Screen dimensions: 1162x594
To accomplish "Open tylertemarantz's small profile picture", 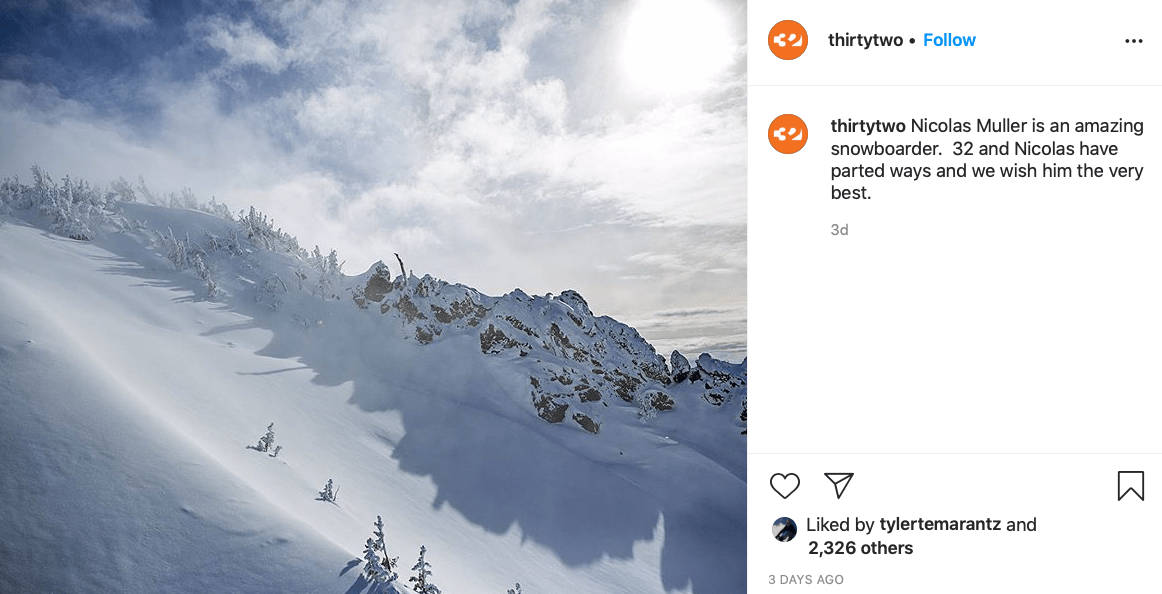I will (784, 529).
